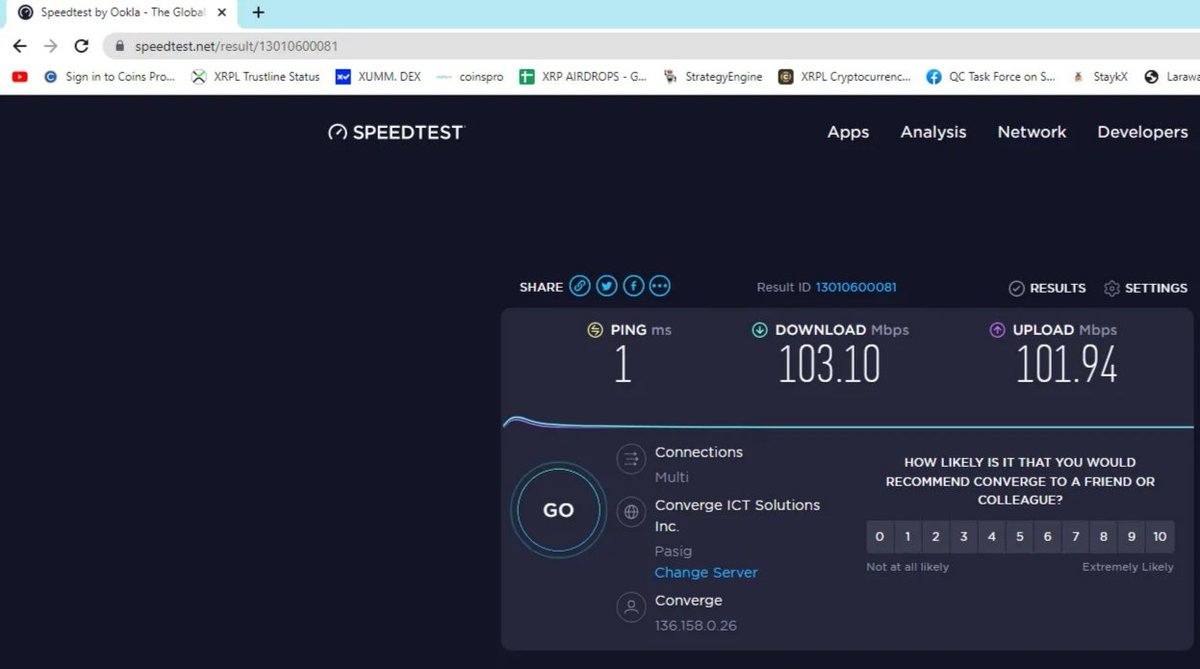The image size is (1200, 669).
Task: Open the StaykX bookmark
Action: pos(1099,76)
